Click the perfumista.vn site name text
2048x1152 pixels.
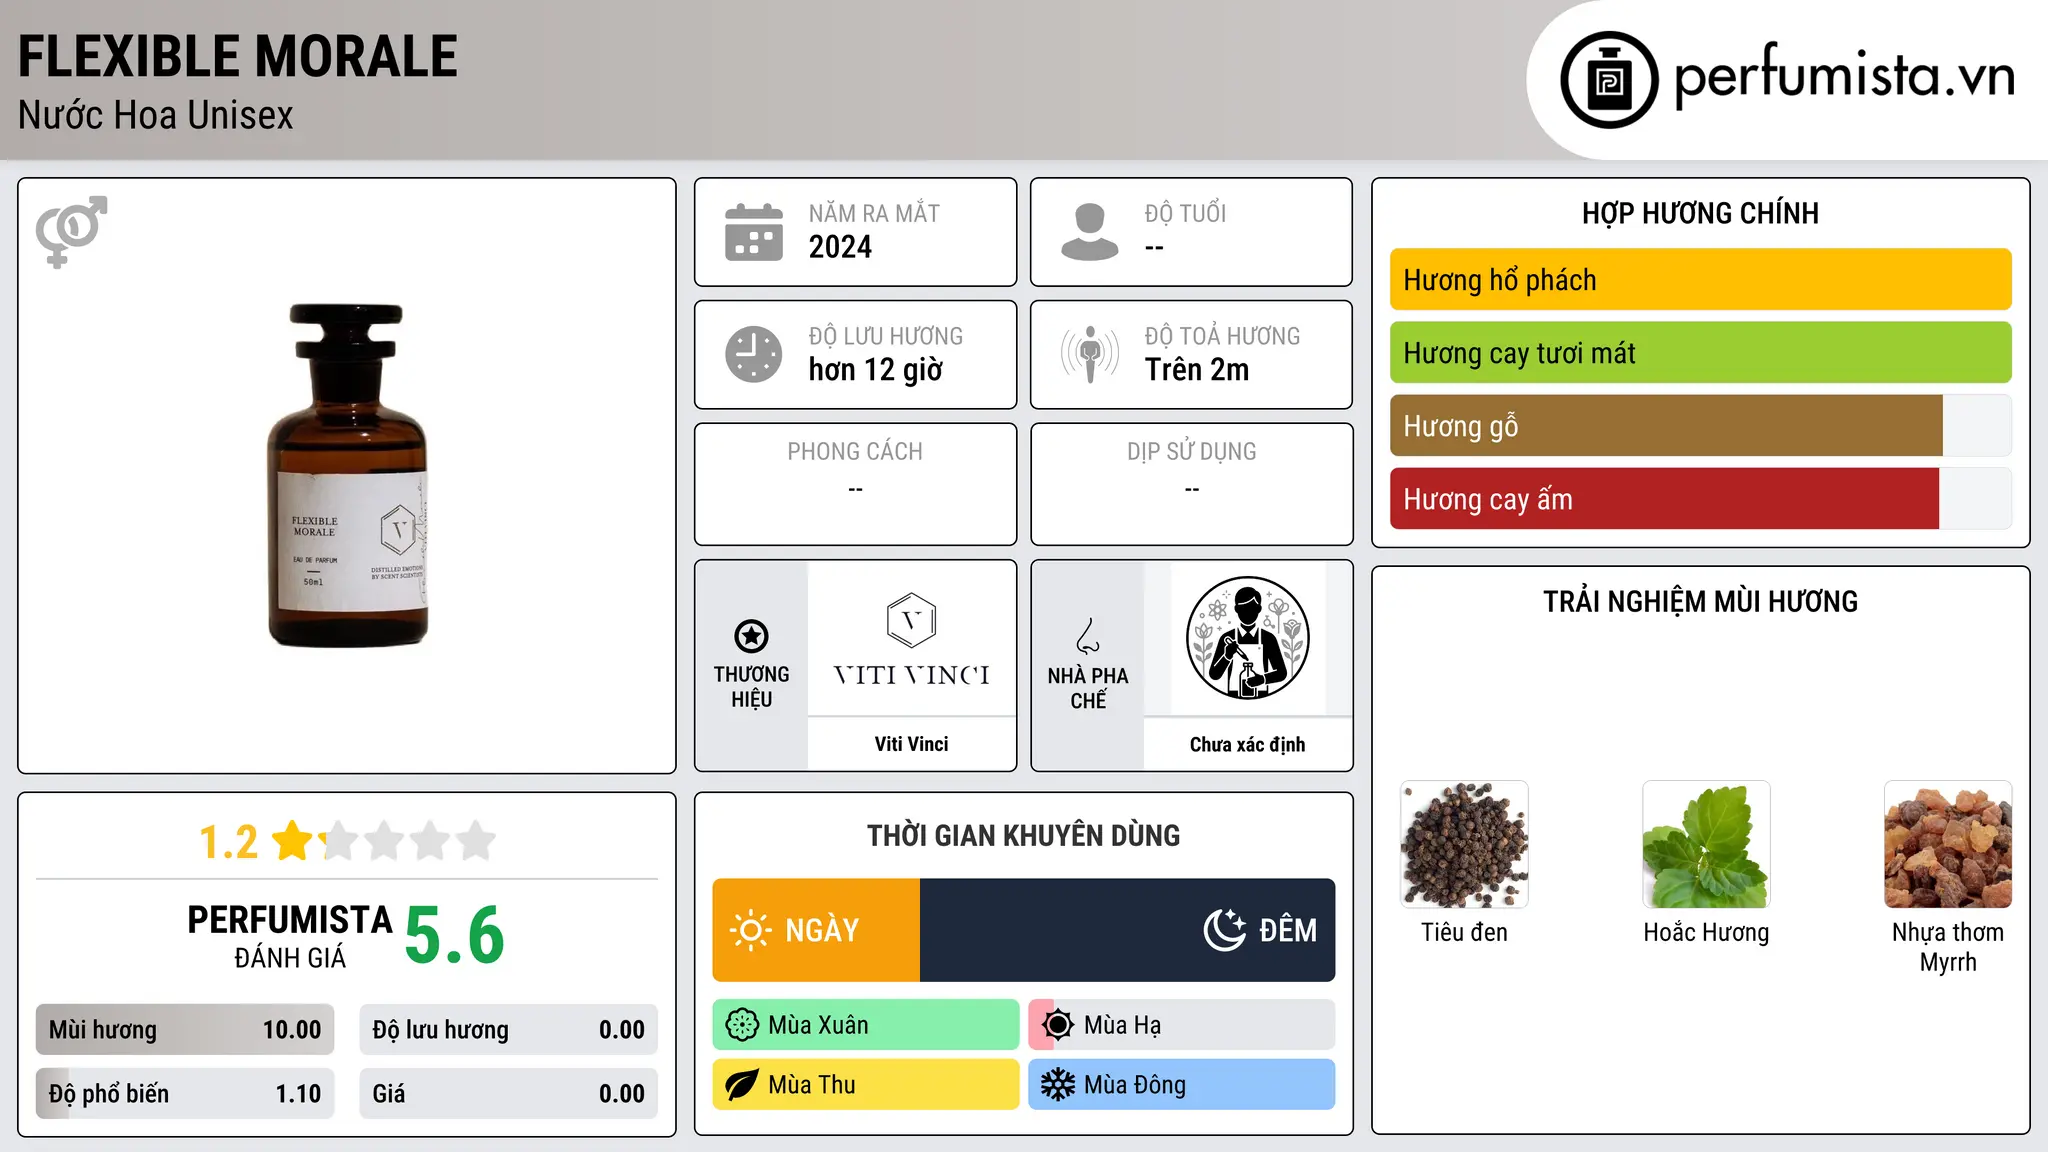[1845, 76]
